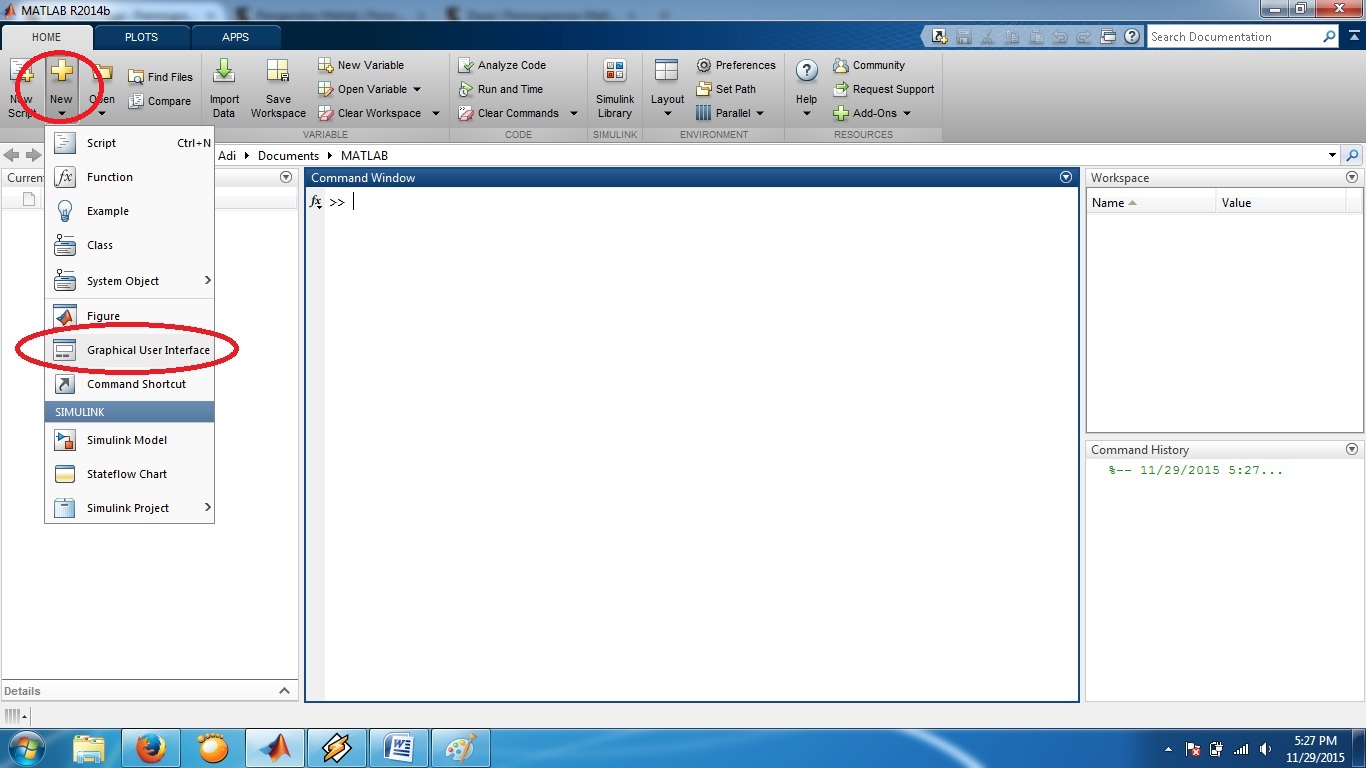Image resolution: width=1366 pixels, height=768 pixels.
Task: Select Graphical User Interface from the menu
Action: coord(148,350)
